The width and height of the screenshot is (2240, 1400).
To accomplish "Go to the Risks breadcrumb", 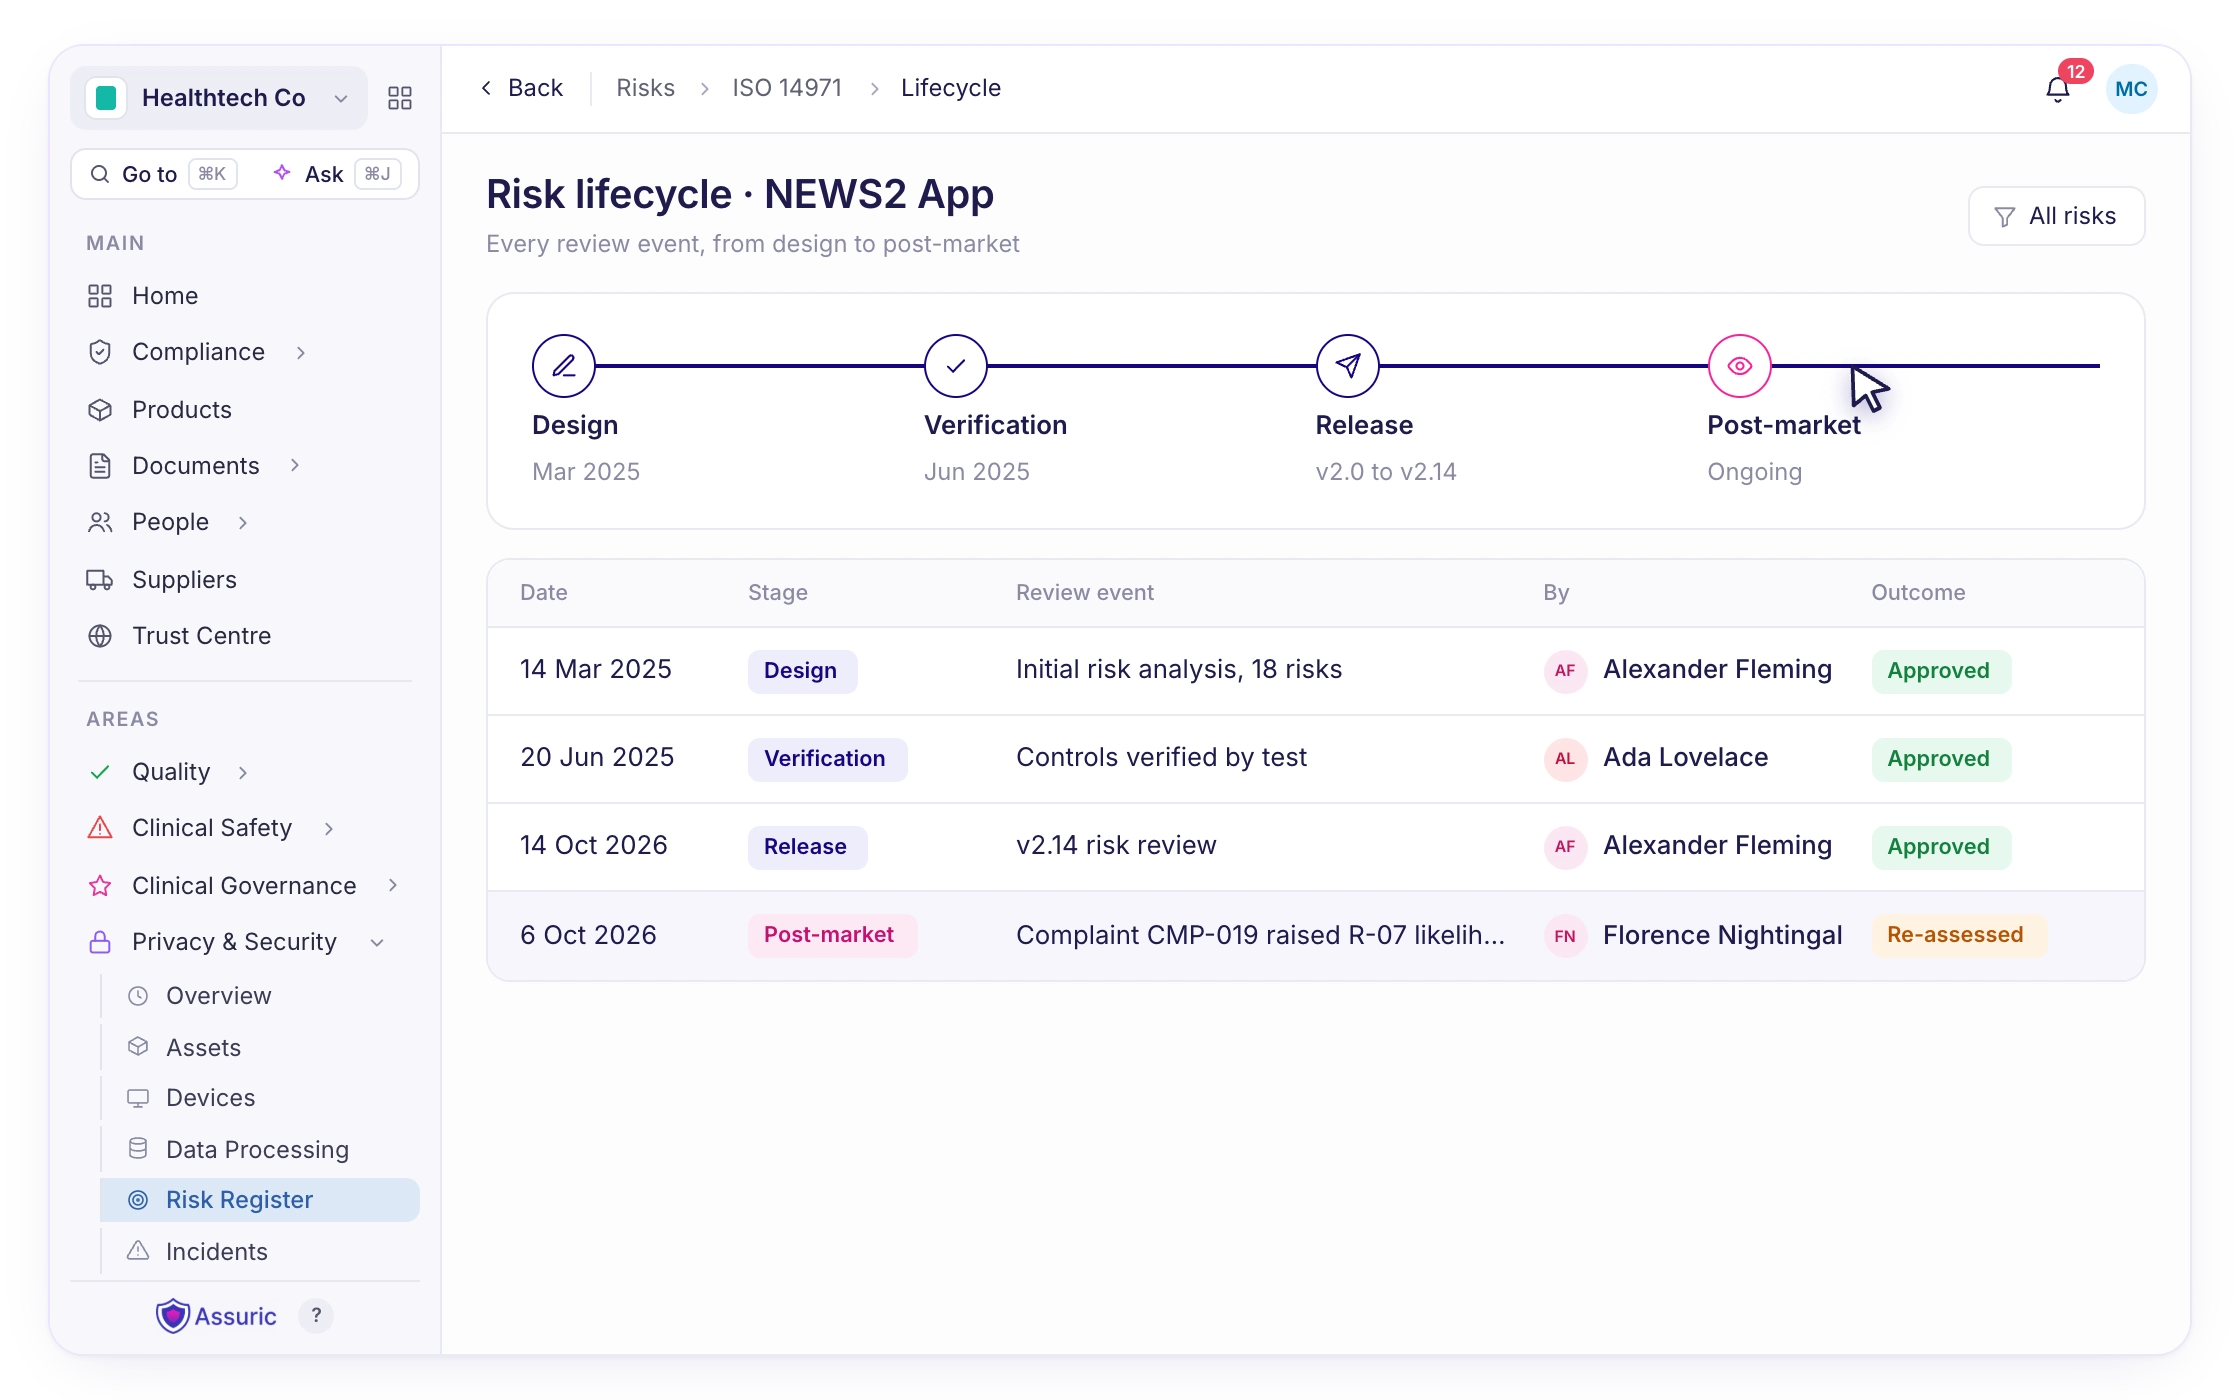I will point(645,88).
